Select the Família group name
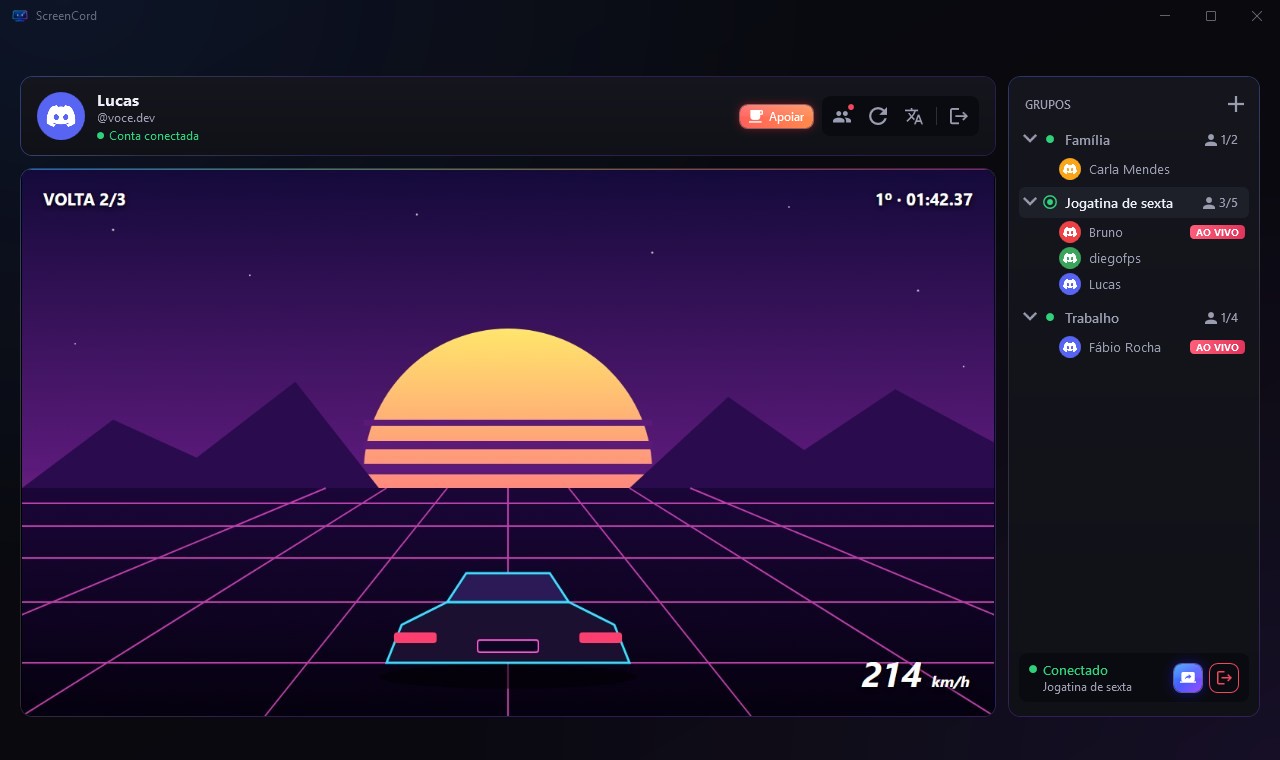The image size is (1280, 760). (x=1087, y=140)
